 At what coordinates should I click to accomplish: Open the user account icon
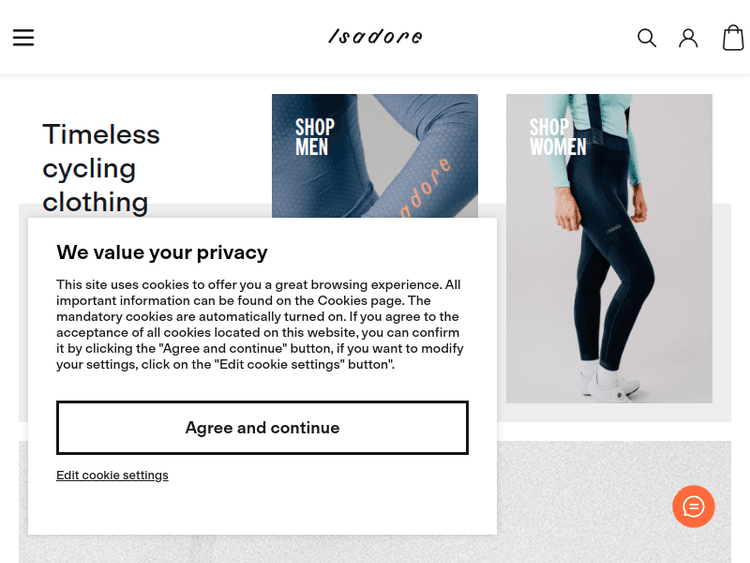688,38
